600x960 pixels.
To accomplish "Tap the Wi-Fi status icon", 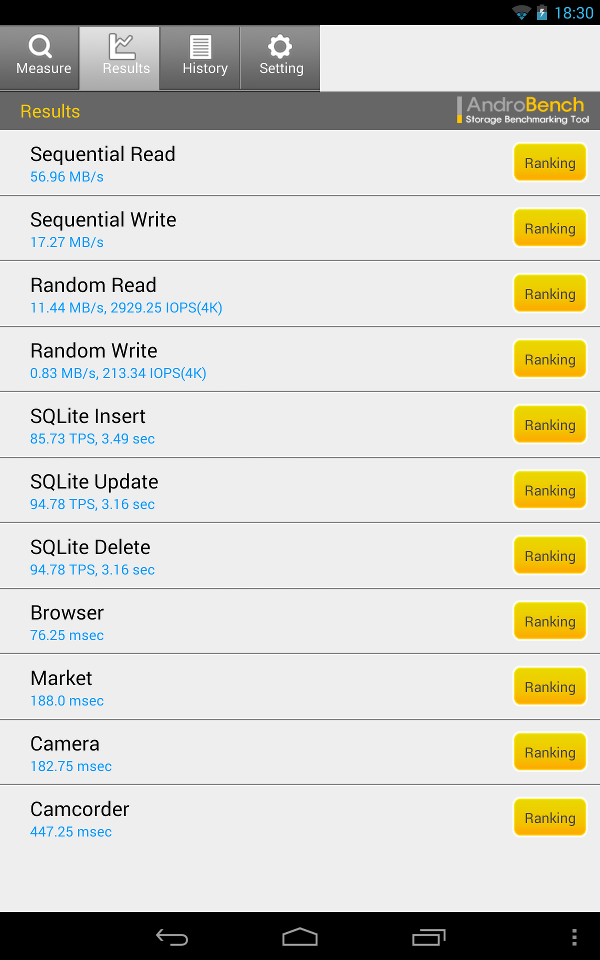I will pyautogui.click(x=521, y=13).
